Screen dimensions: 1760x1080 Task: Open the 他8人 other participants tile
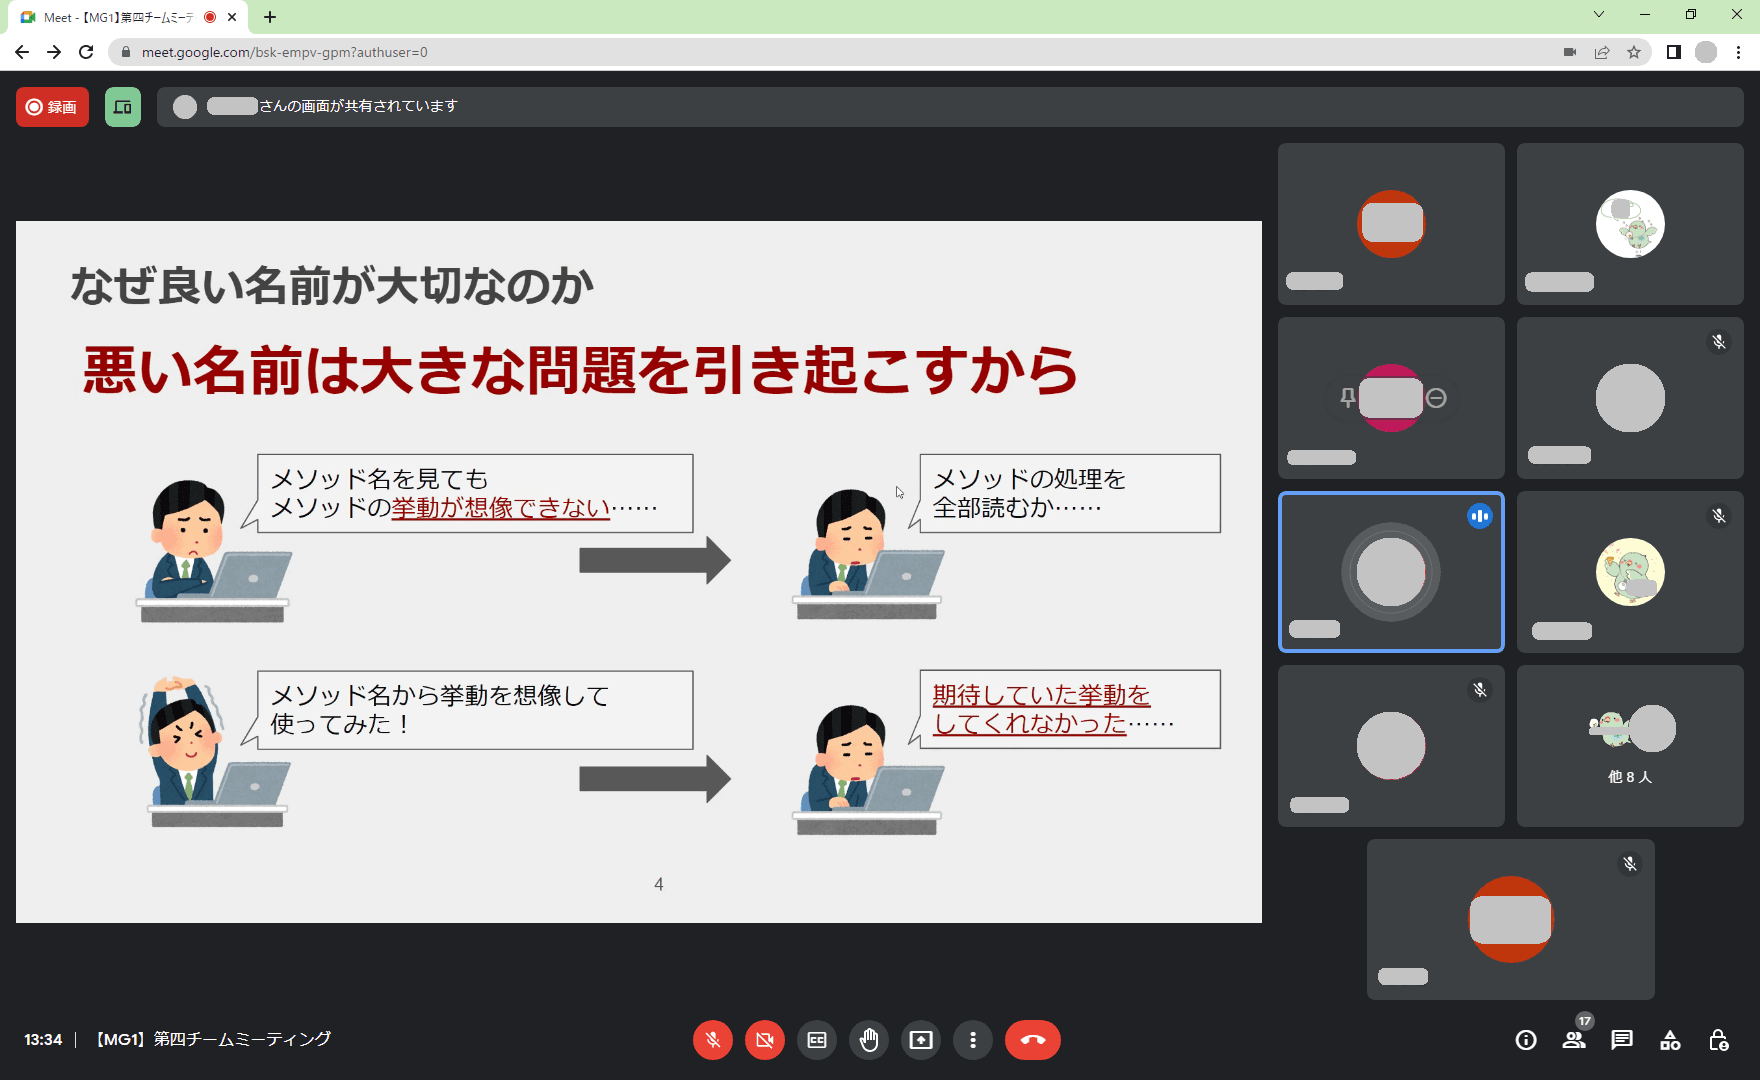point(1630,746)
